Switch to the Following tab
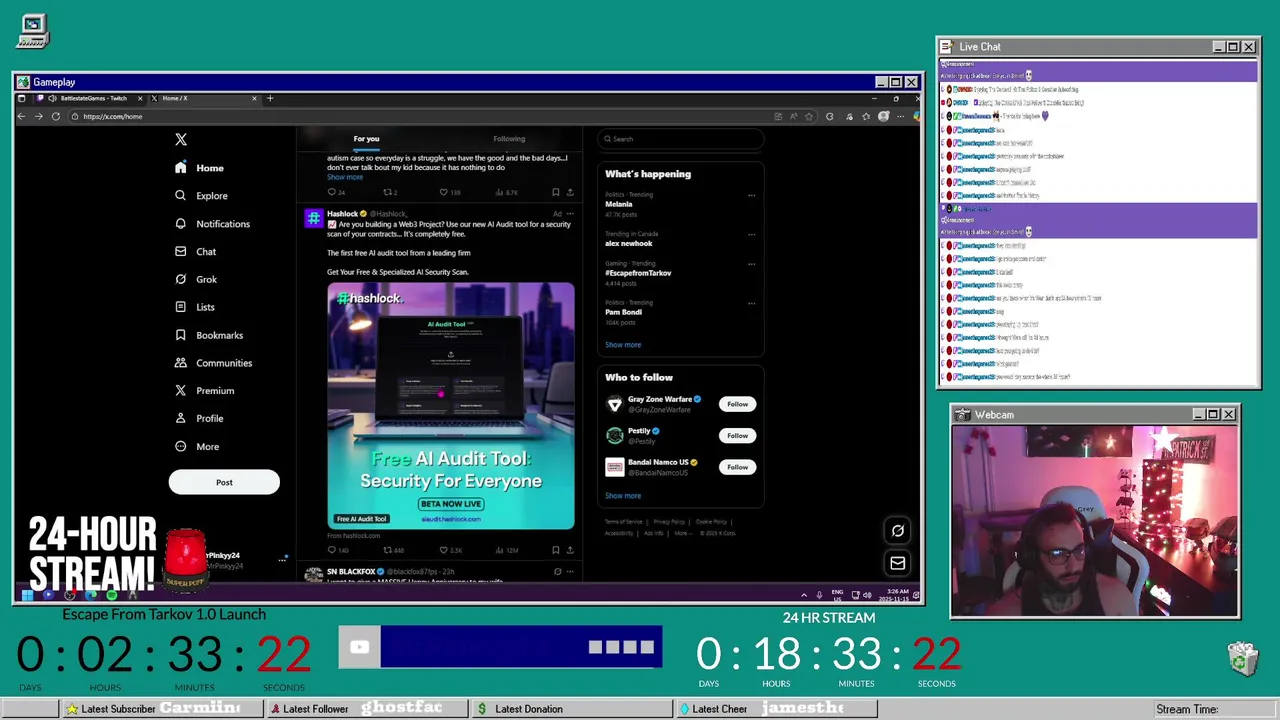This screenshot has height=720, width=1280. pos(509,139)
